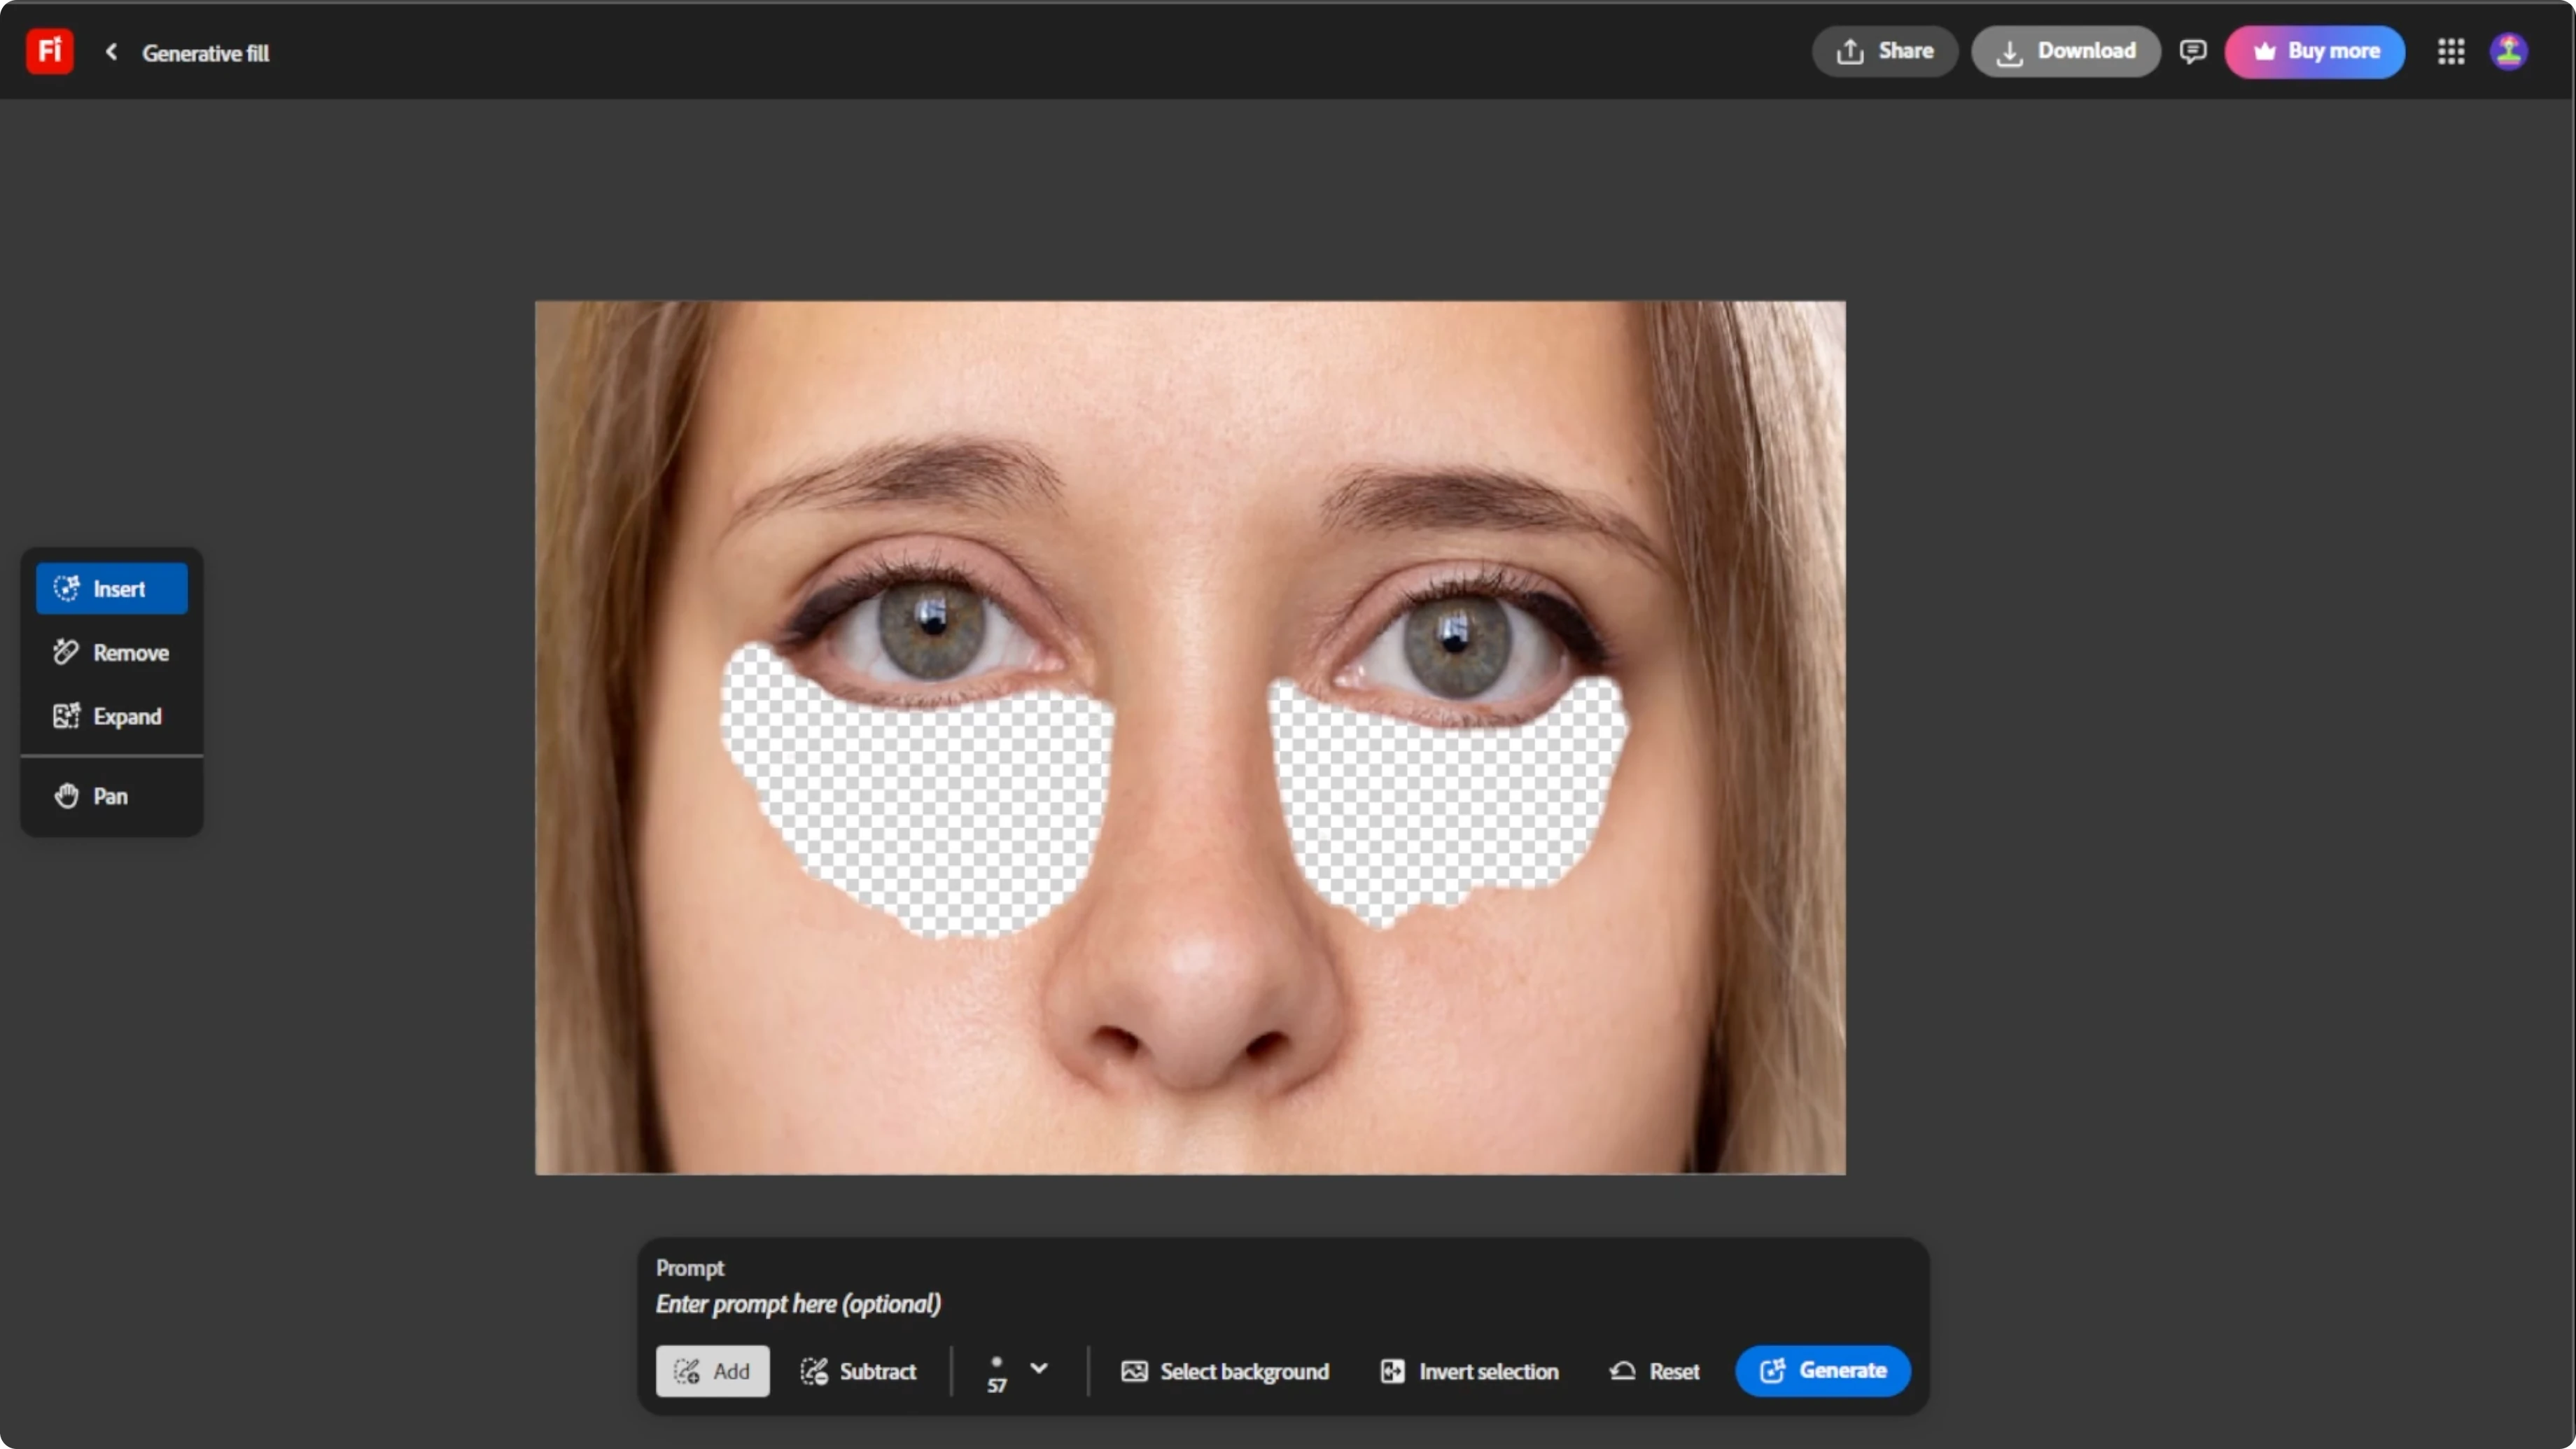This screenshot has width=2576, height=1449.
Task: Open the user profile avatar
Action: 2508,51
